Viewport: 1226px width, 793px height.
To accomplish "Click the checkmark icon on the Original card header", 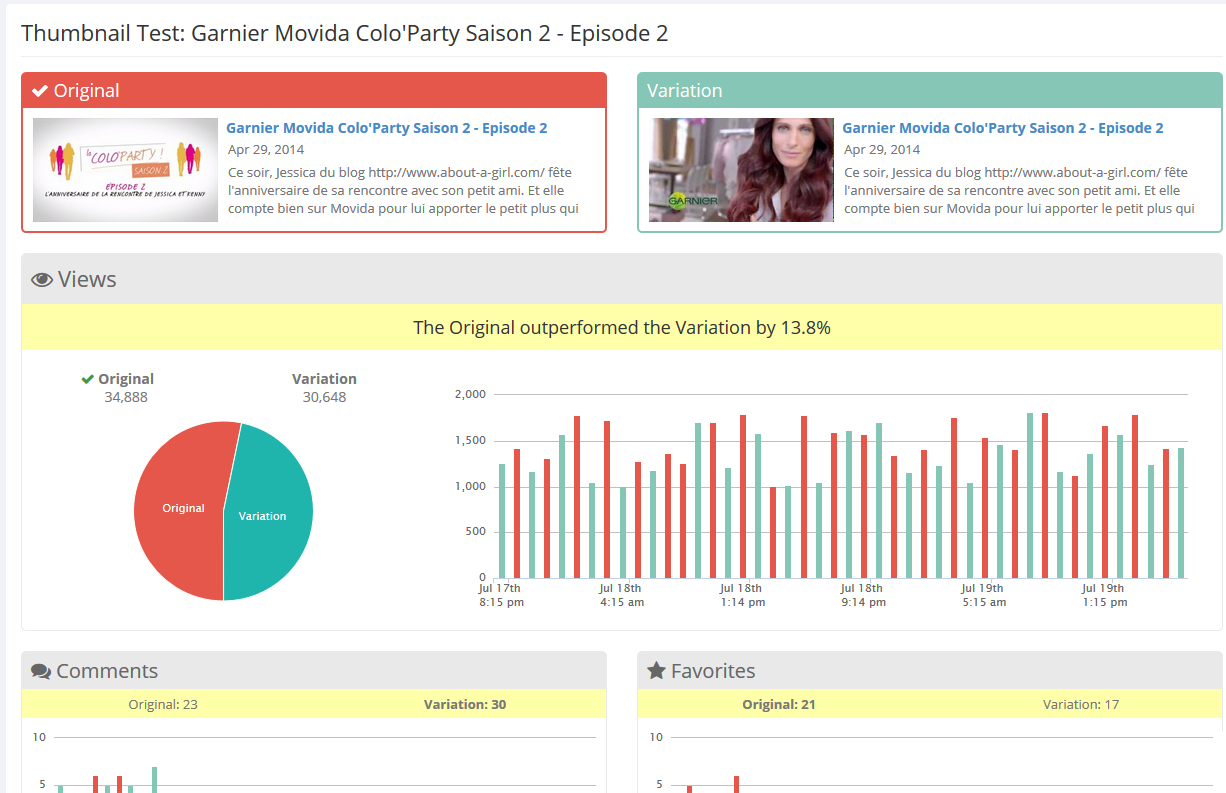I will pos(39,89).
